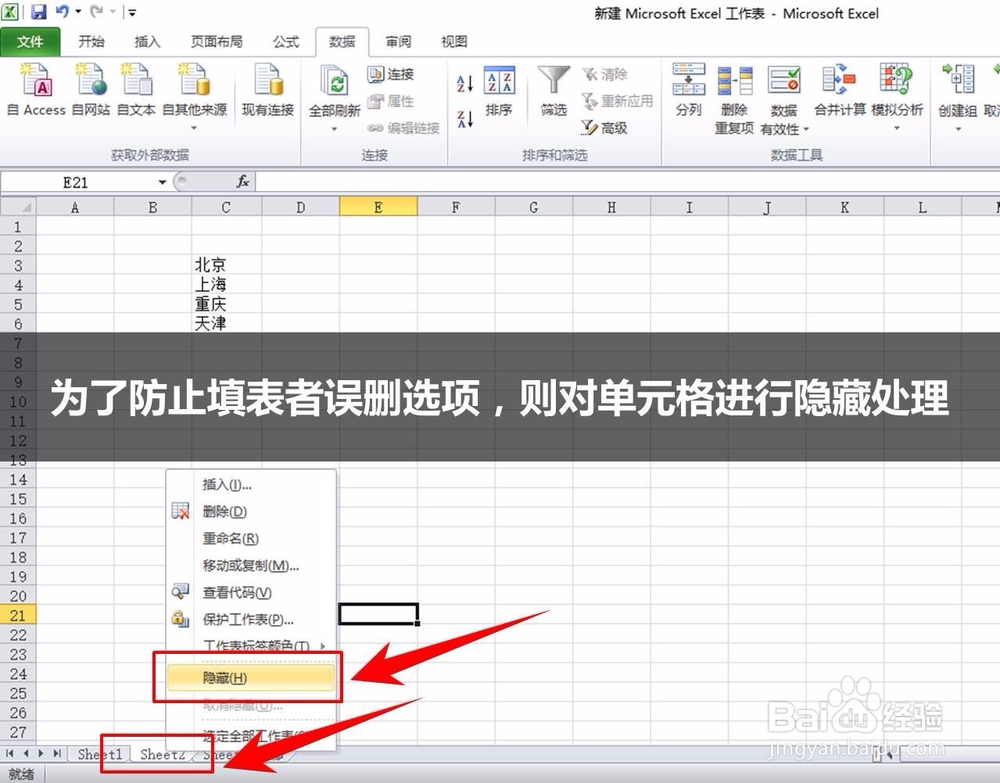The image size is (1000, 783).
Task: Click the Undo icon in quick access toolbar
Action: click(62, 11)
